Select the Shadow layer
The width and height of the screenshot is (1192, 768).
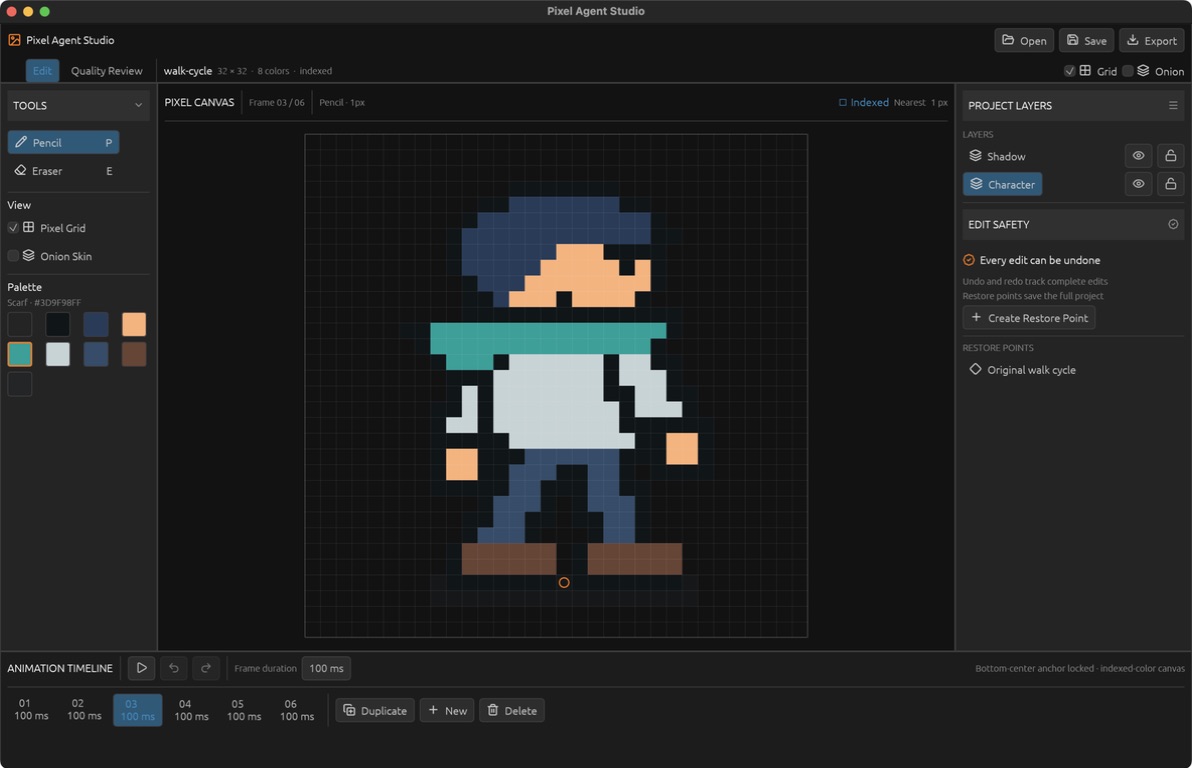click(997, 156)
